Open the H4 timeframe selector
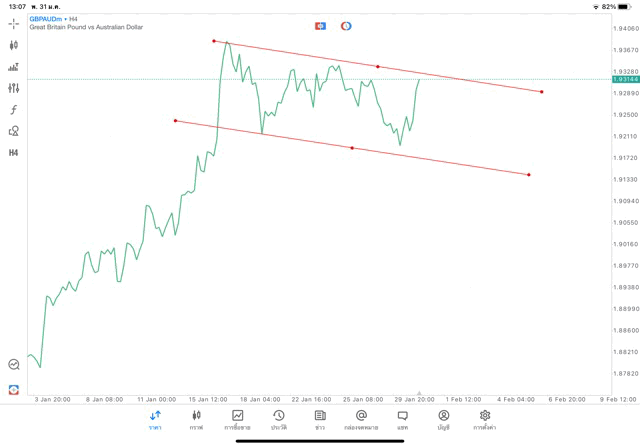The image size is (640, 447). 14,153
